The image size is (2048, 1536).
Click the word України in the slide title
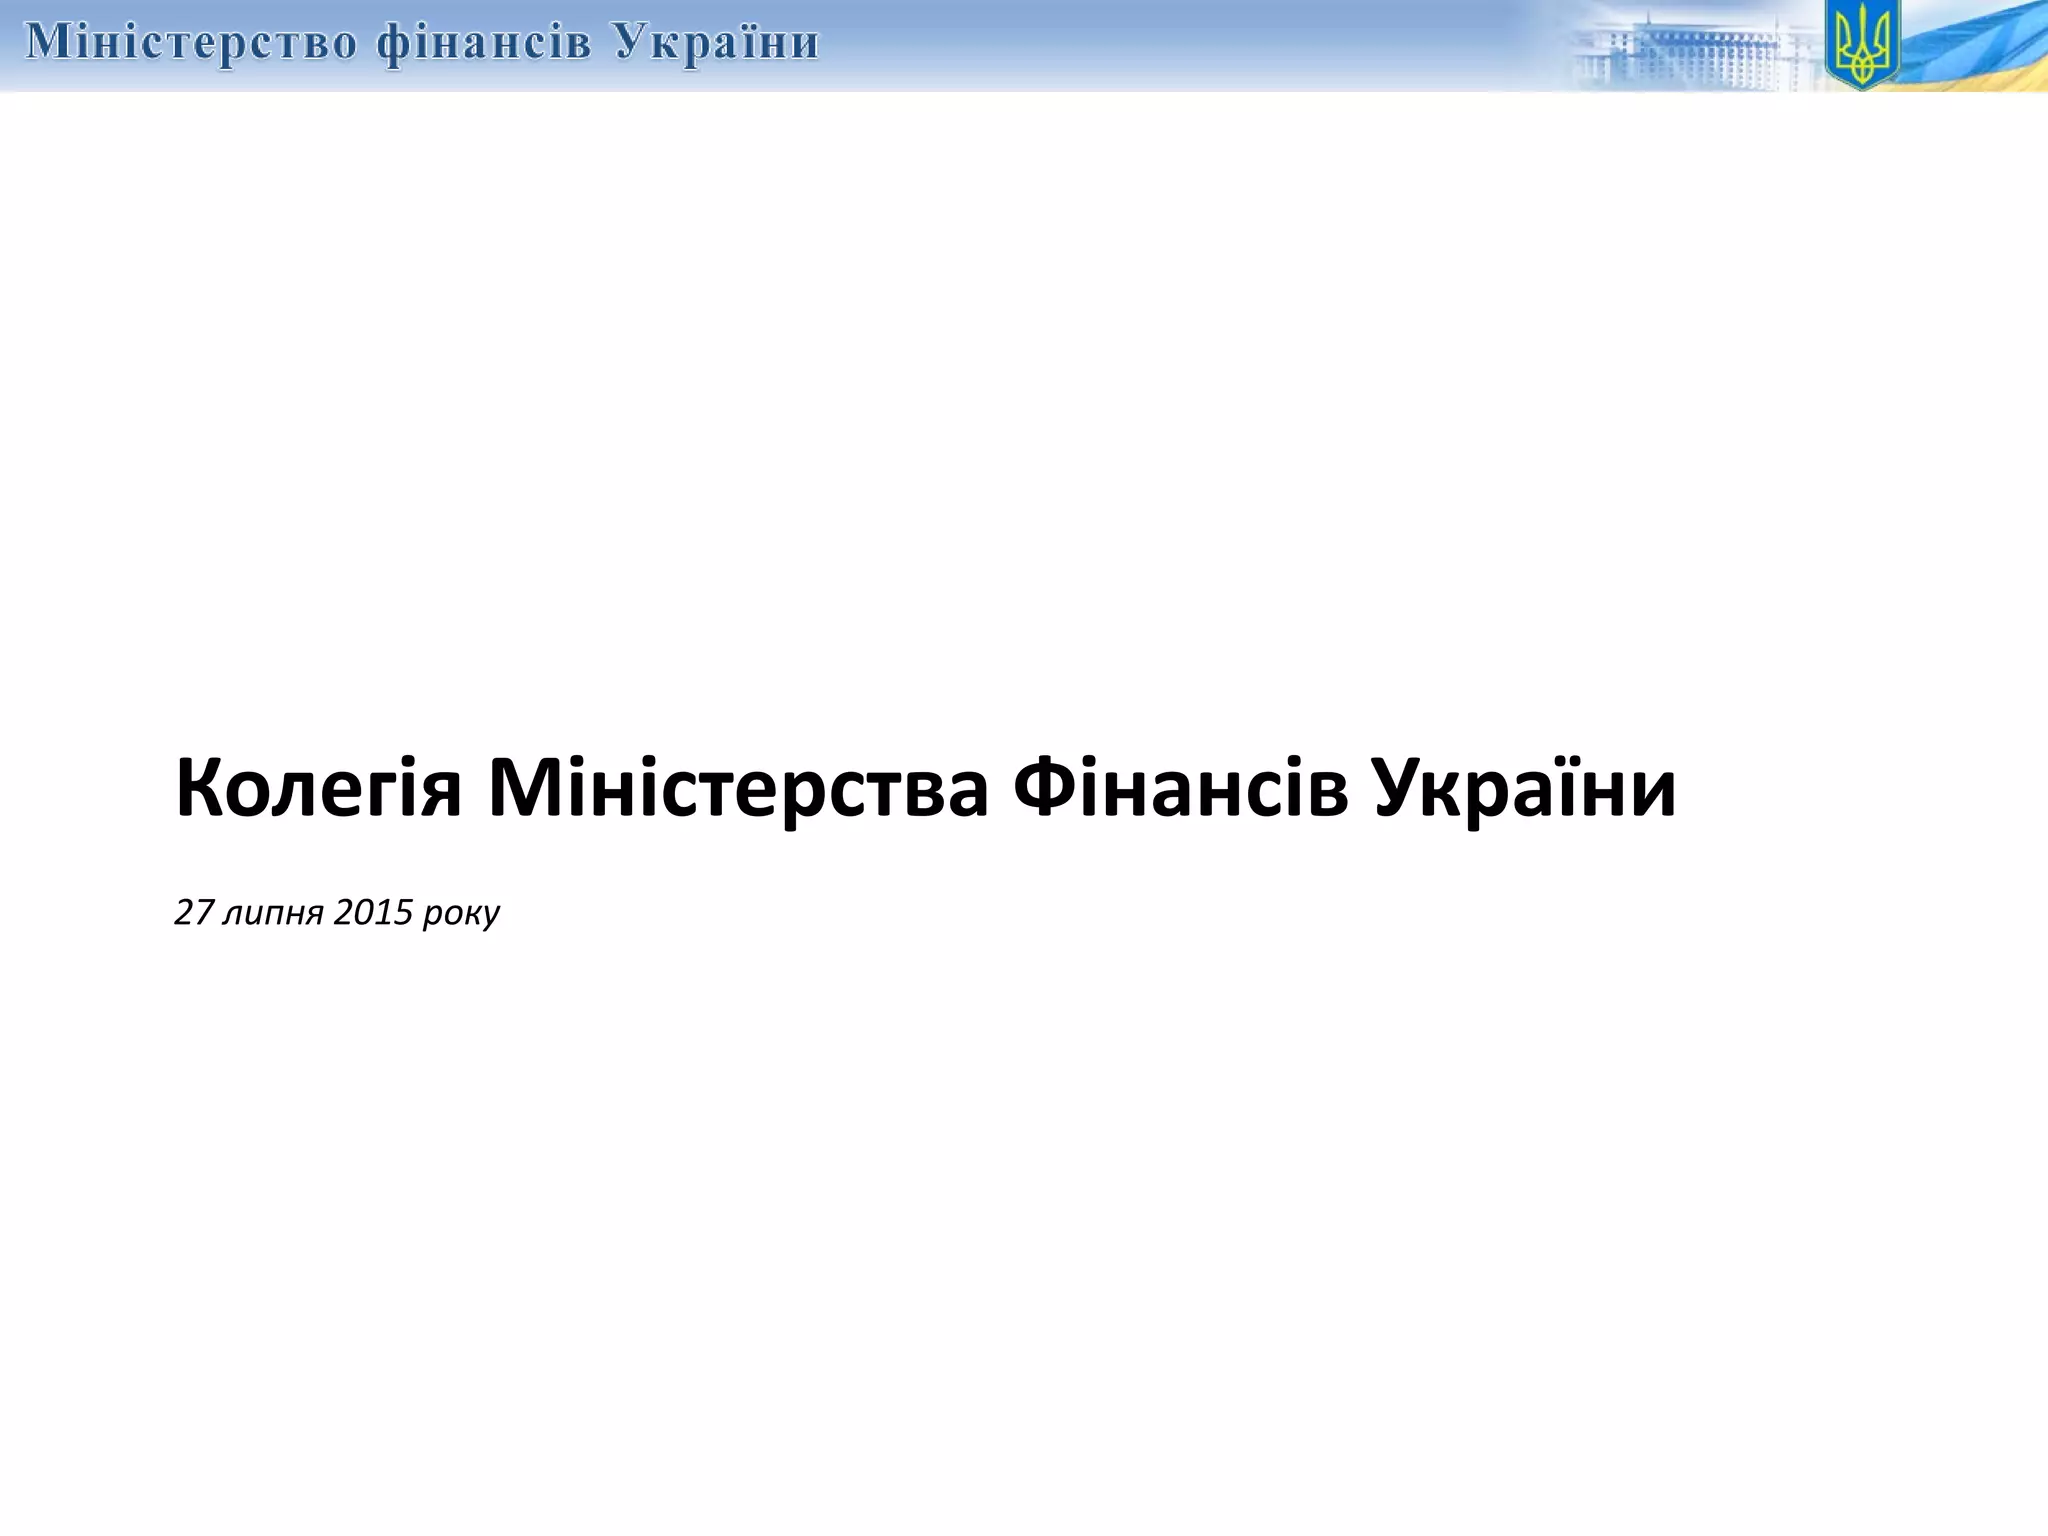1524,790
